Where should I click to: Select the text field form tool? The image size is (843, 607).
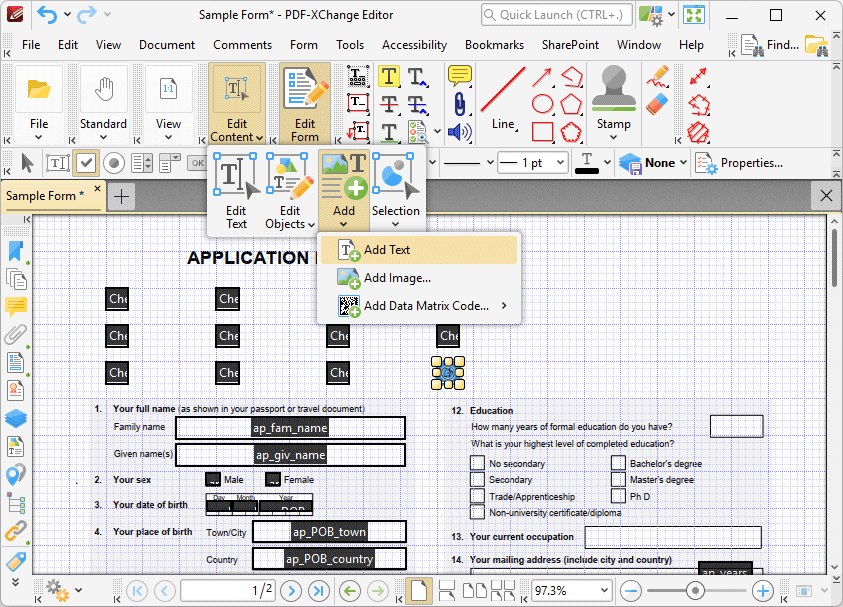(58, 163)
